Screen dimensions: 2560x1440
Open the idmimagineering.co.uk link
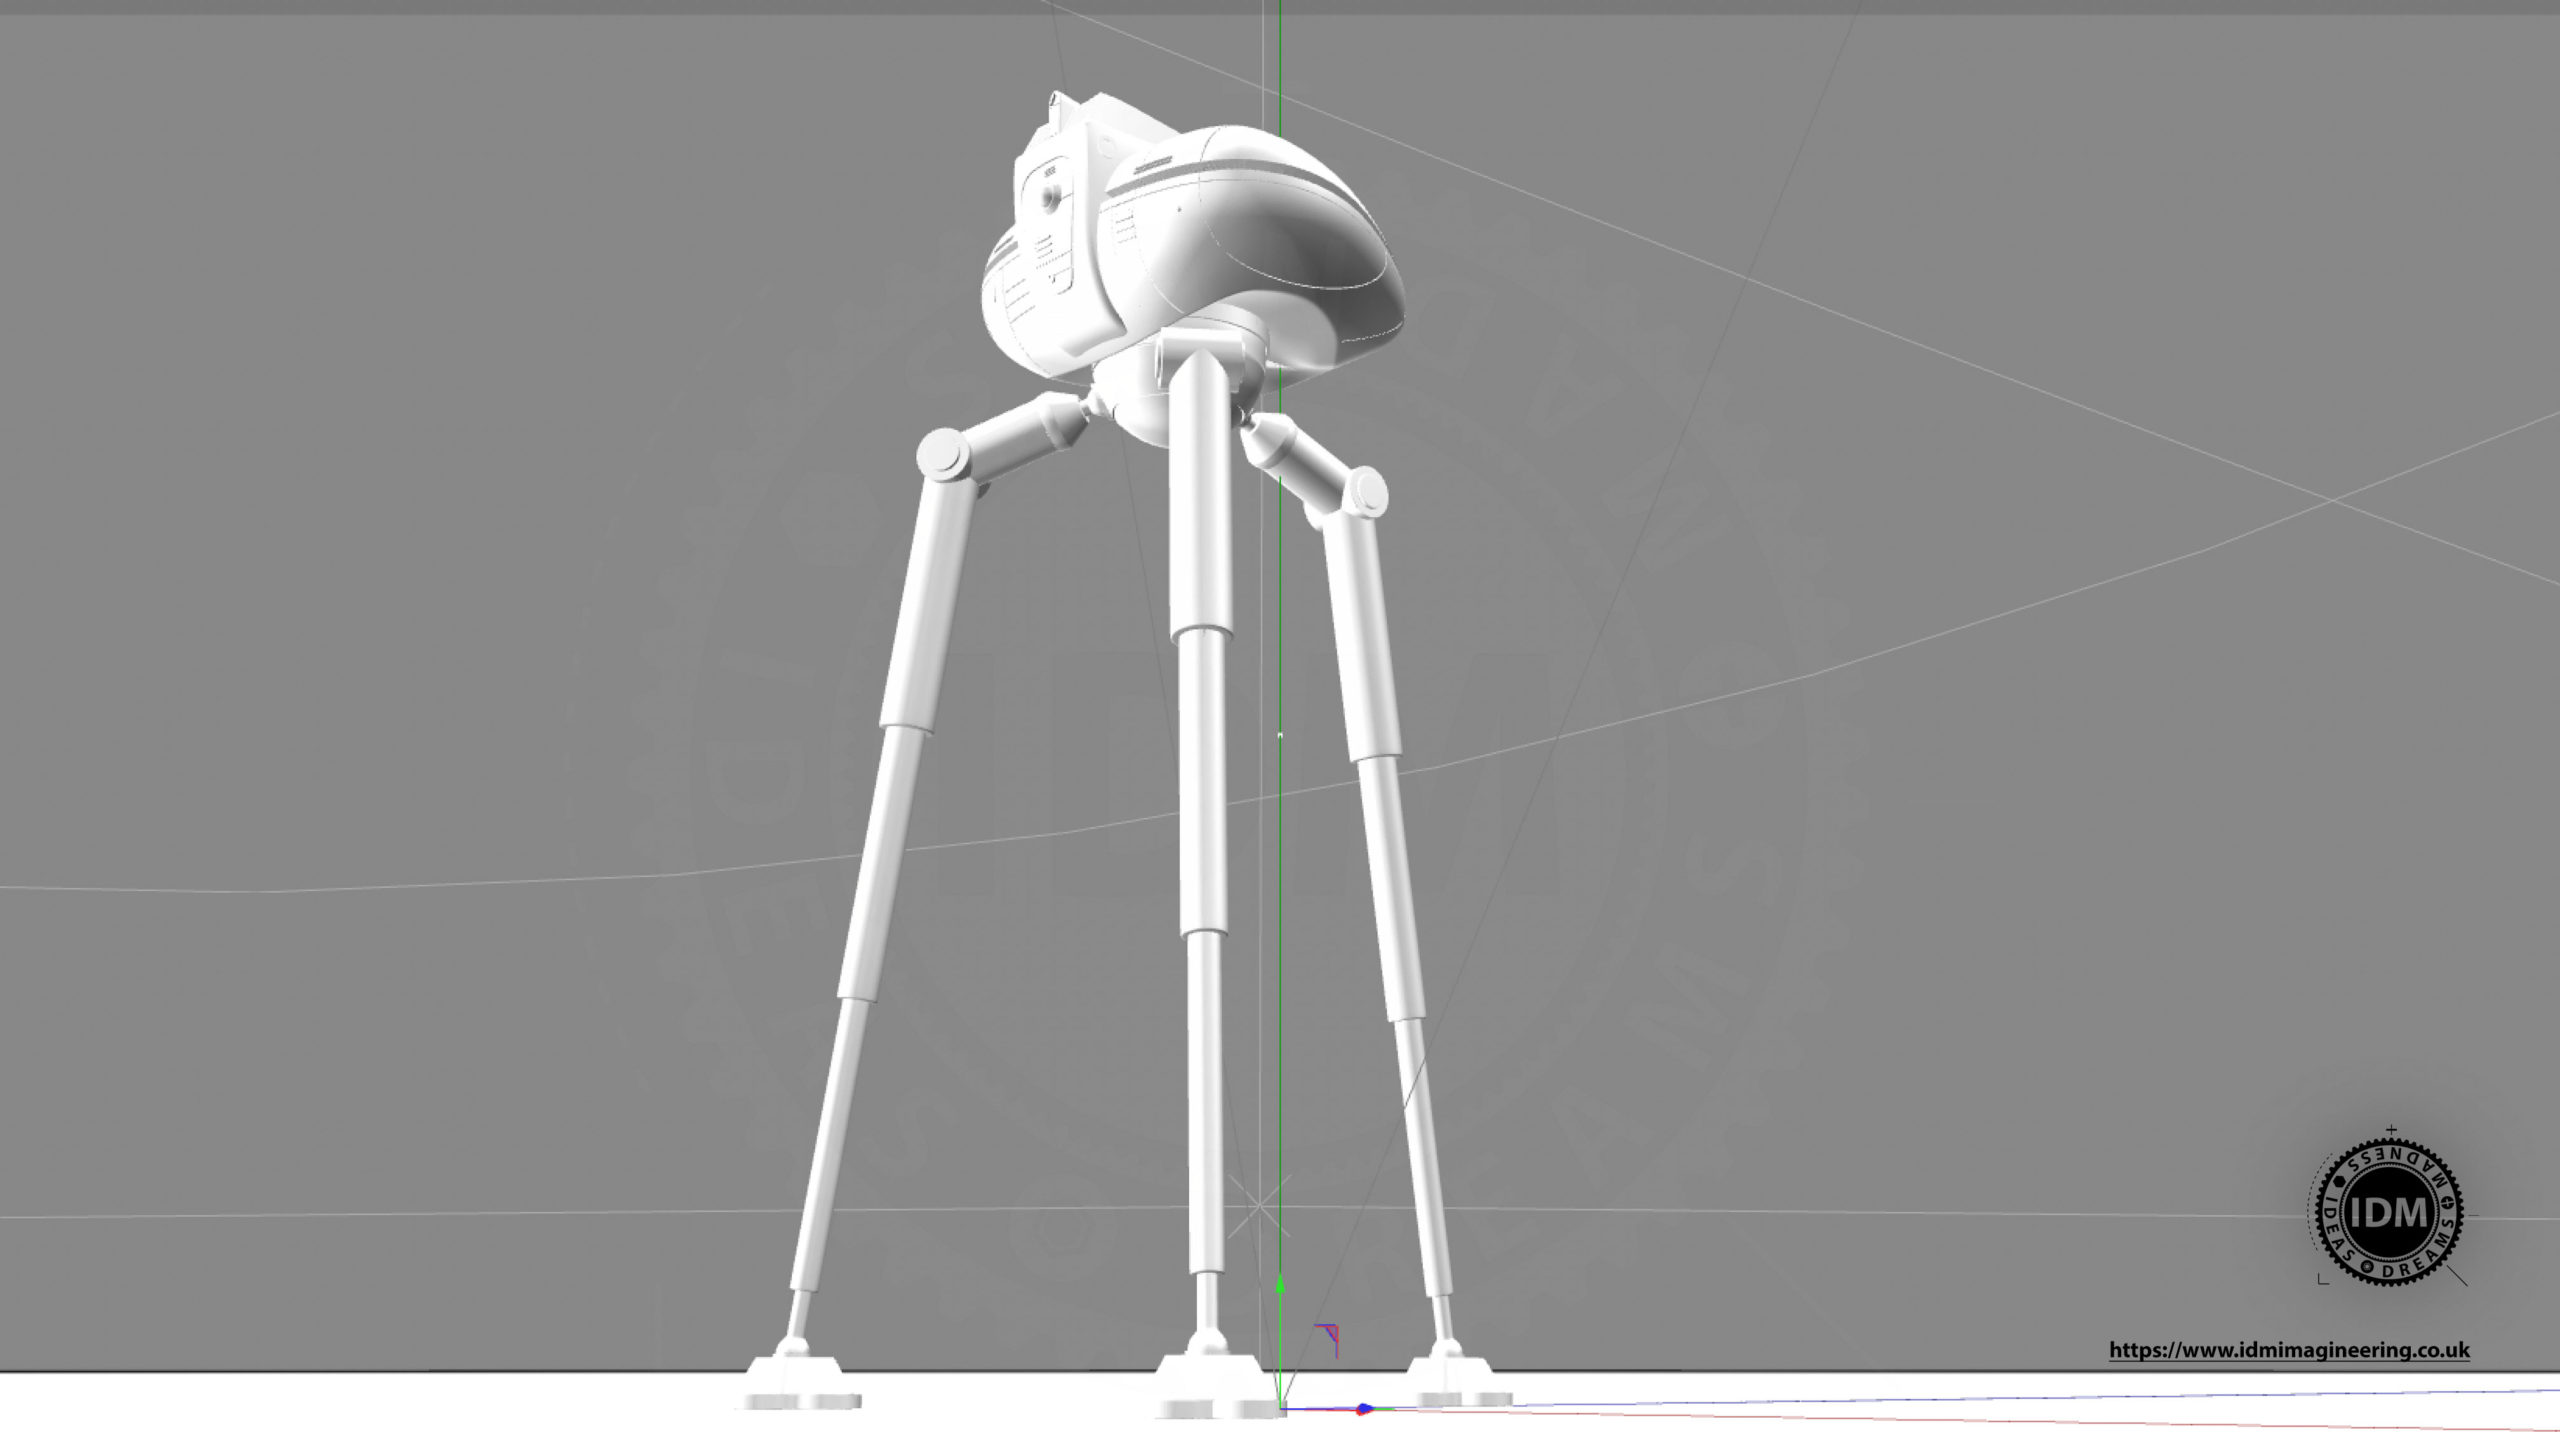[x=2289, y=1350]
